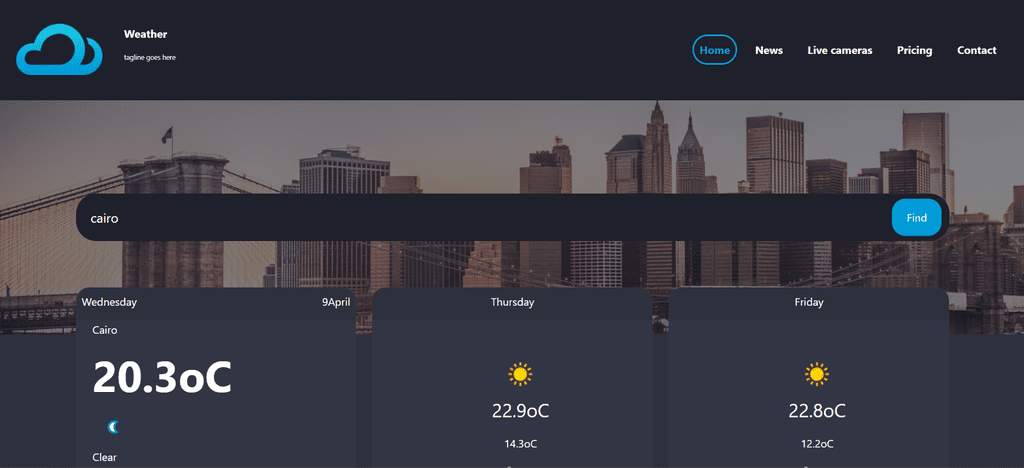
Task: Click the Cairo city name in the card
Action: (x=105, y=330)
